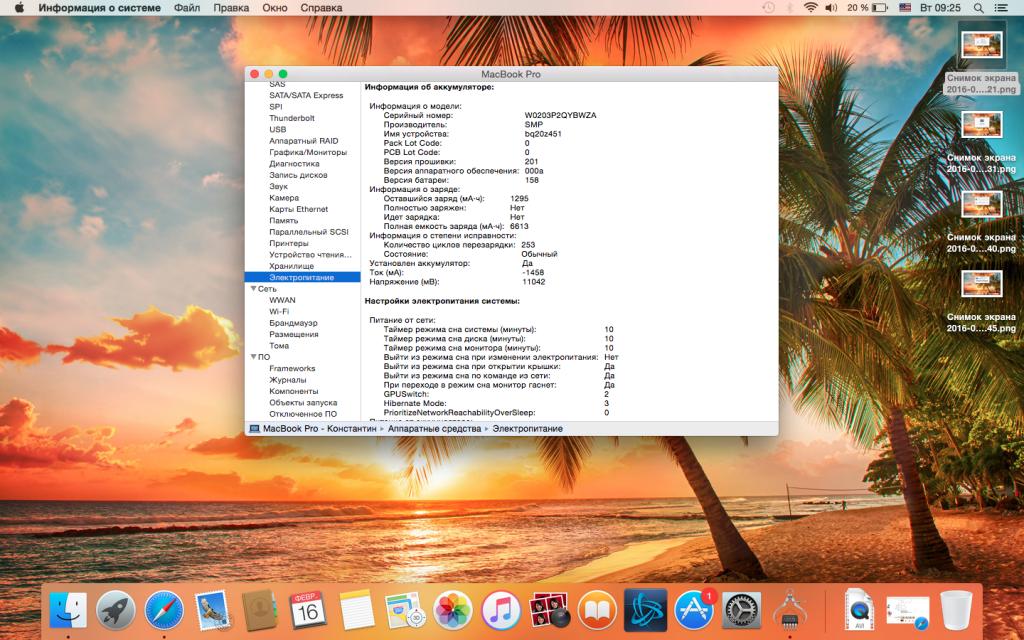Select Аппаратный RAID in sidebar
The width and height of the screenshot is (1024, 640).
(304, 141)
